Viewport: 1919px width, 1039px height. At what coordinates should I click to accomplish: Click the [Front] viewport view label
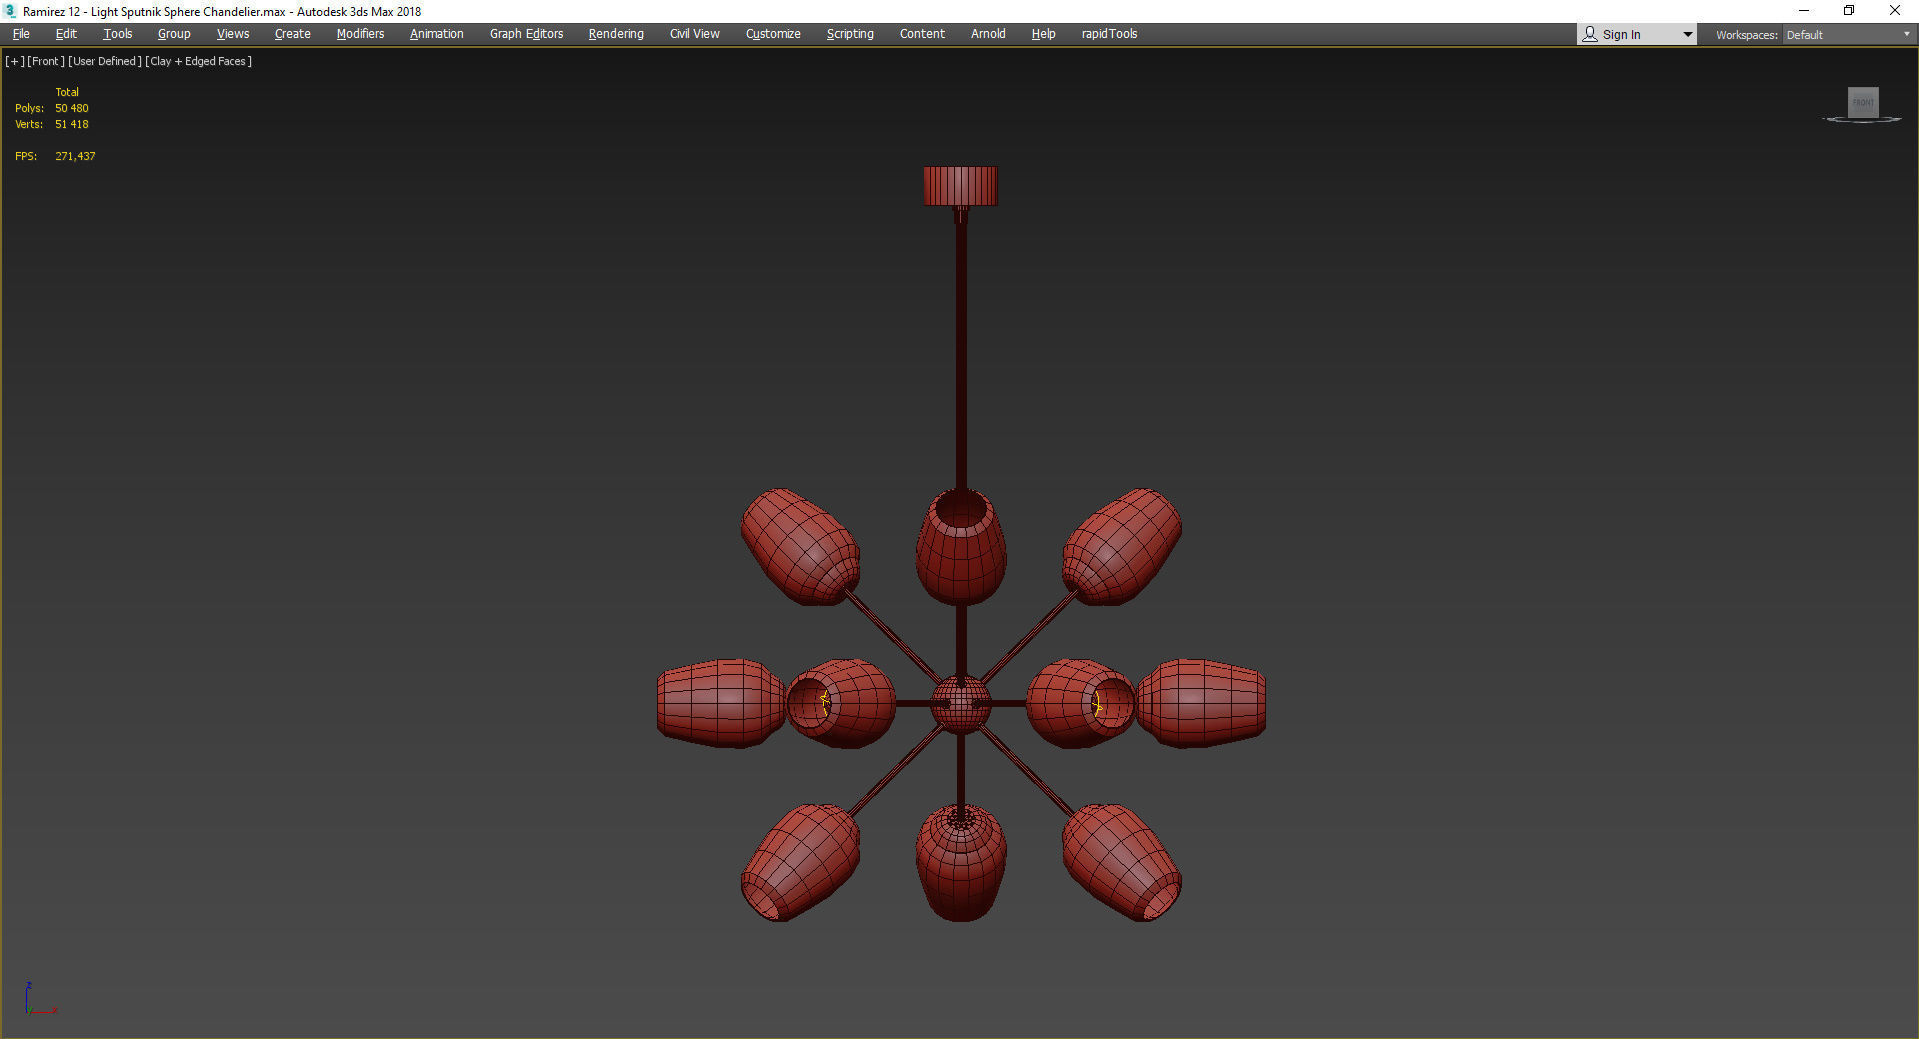coord(46,61)
